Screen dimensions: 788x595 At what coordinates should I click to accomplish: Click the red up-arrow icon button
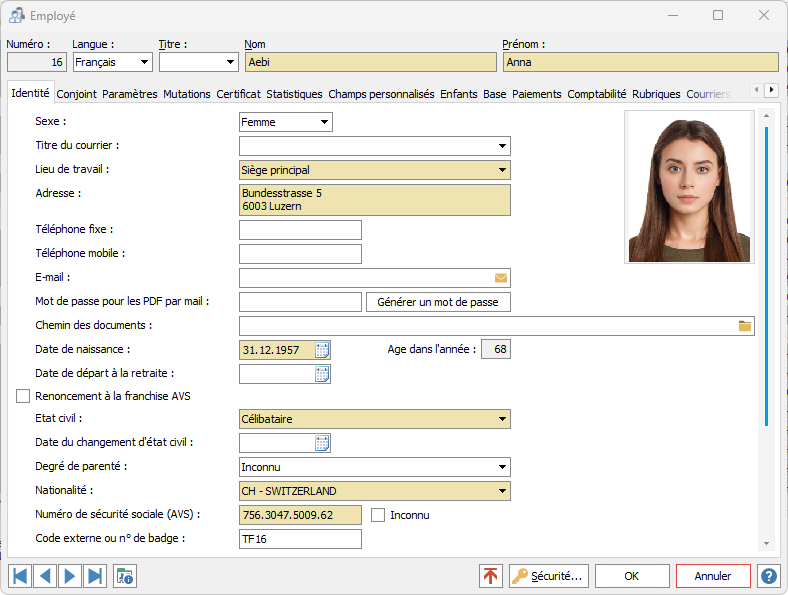(x=491, y=576)
